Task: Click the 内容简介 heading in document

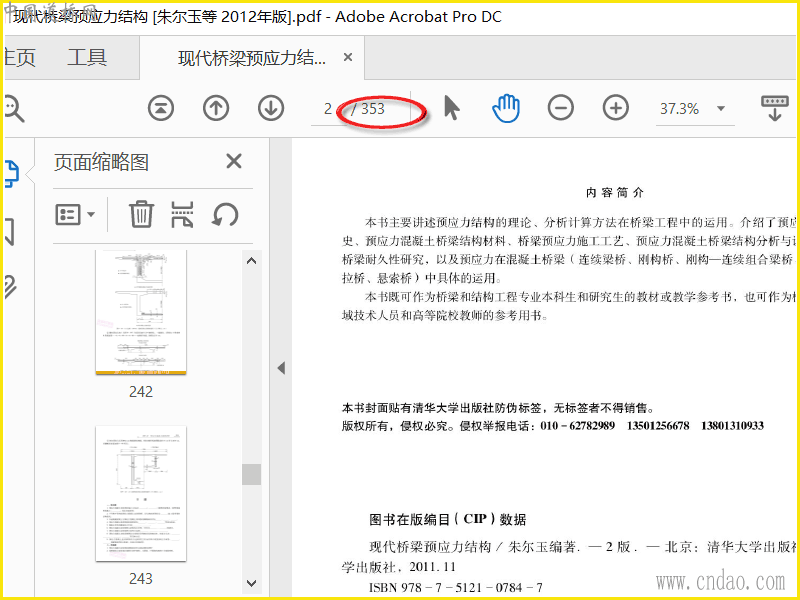Action: tap(615, 192)
